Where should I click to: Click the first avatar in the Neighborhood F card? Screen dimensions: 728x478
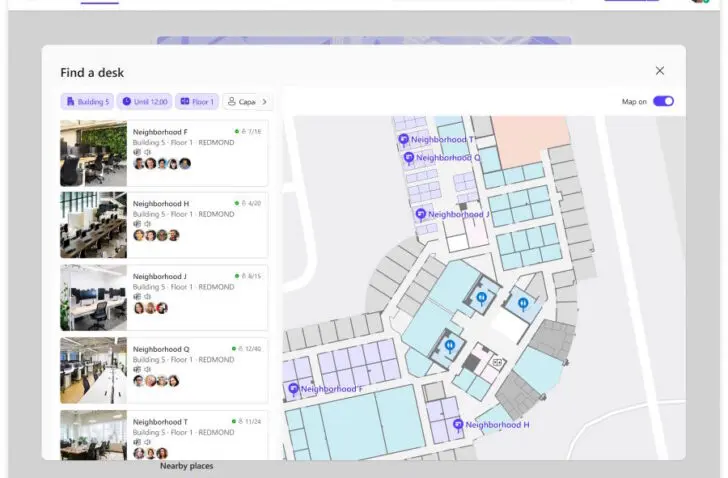click(x=139, y=163)
